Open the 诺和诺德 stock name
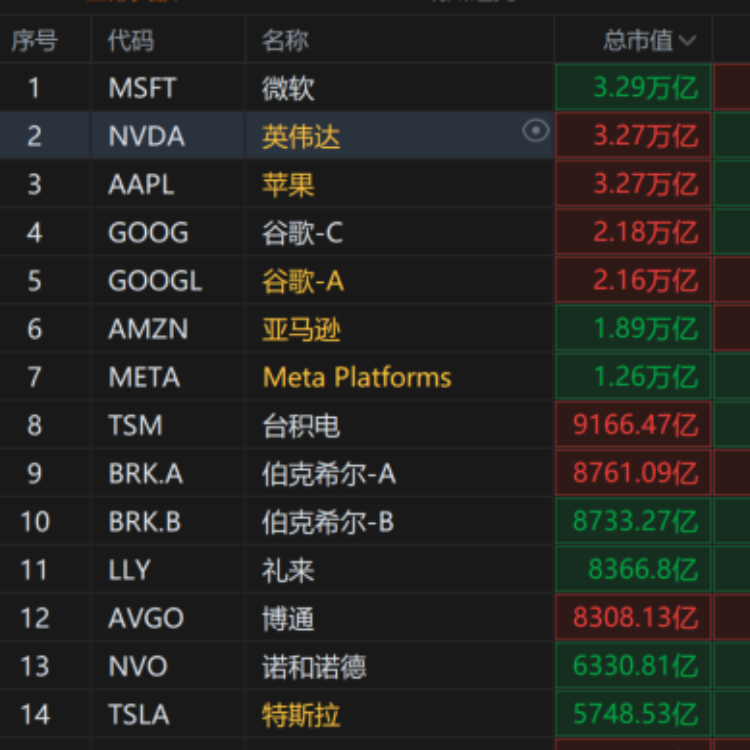Screen dimensions: 750x750 pos(314,666)
